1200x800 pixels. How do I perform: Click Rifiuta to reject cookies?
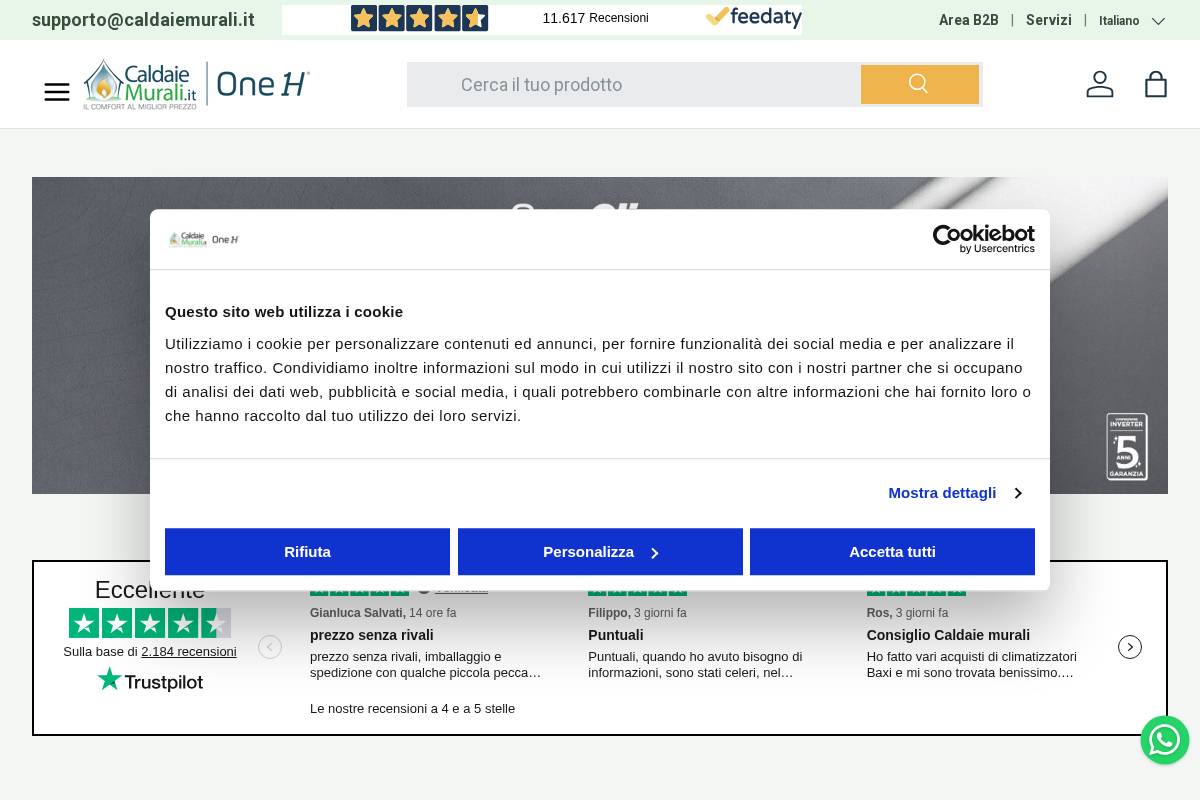[307, 552]
